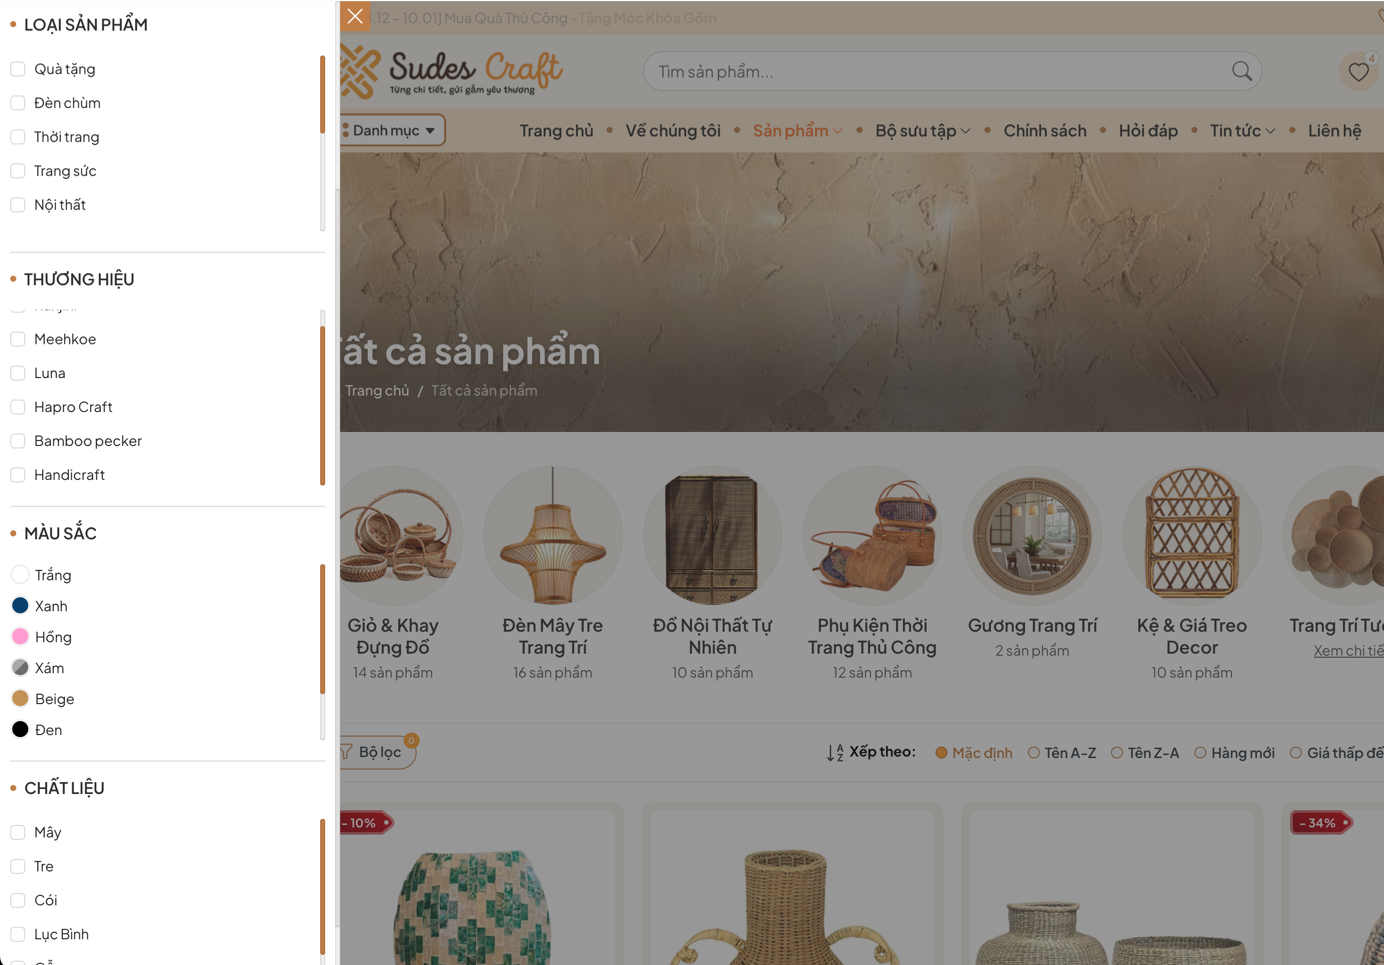The width and height of the screenshot is (1384, 965).
Task: Click the Sudes Craft logo
Action: coord(452,71)
